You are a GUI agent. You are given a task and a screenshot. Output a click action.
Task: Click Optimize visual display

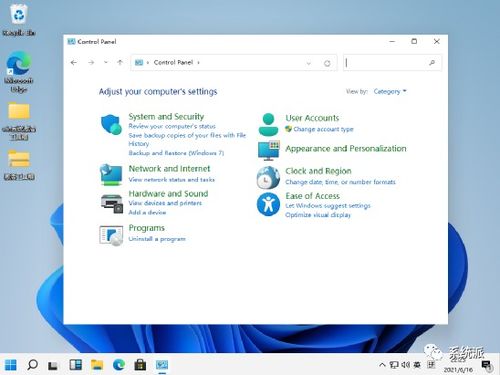pos(318,215)
